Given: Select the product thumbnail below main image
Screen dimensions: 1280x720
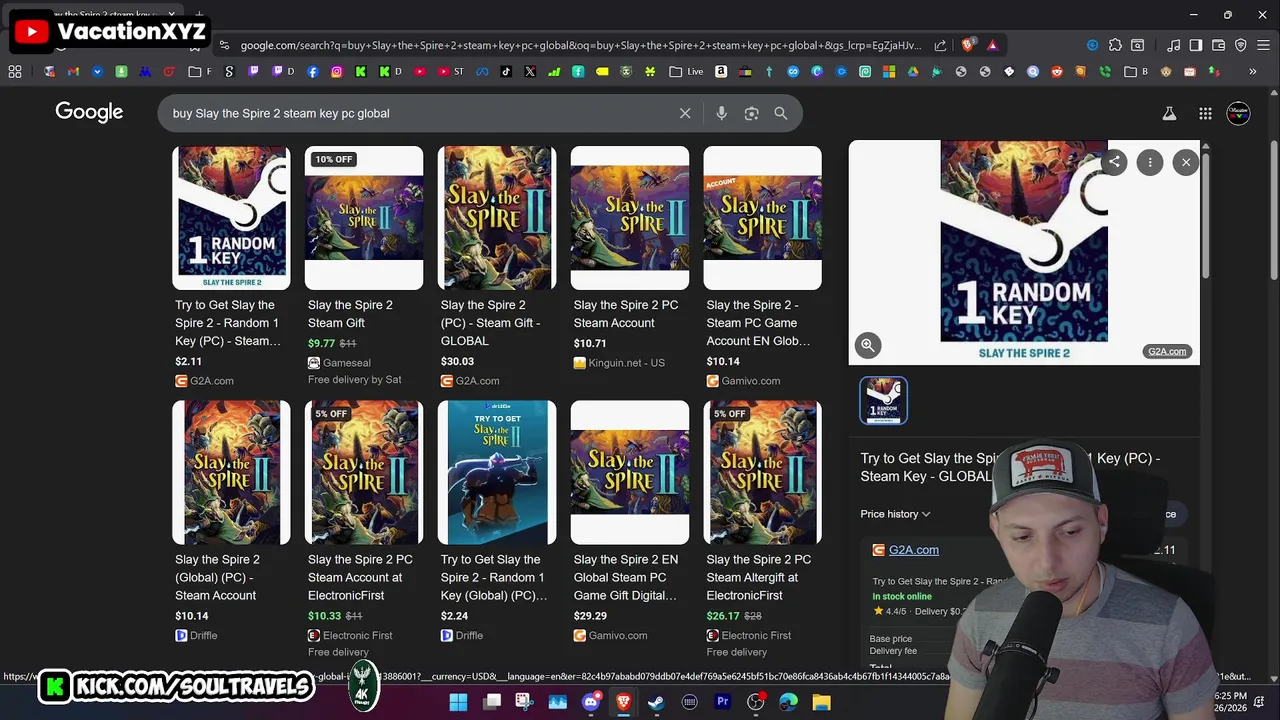Looking at the screenshot, I should 884,400.
